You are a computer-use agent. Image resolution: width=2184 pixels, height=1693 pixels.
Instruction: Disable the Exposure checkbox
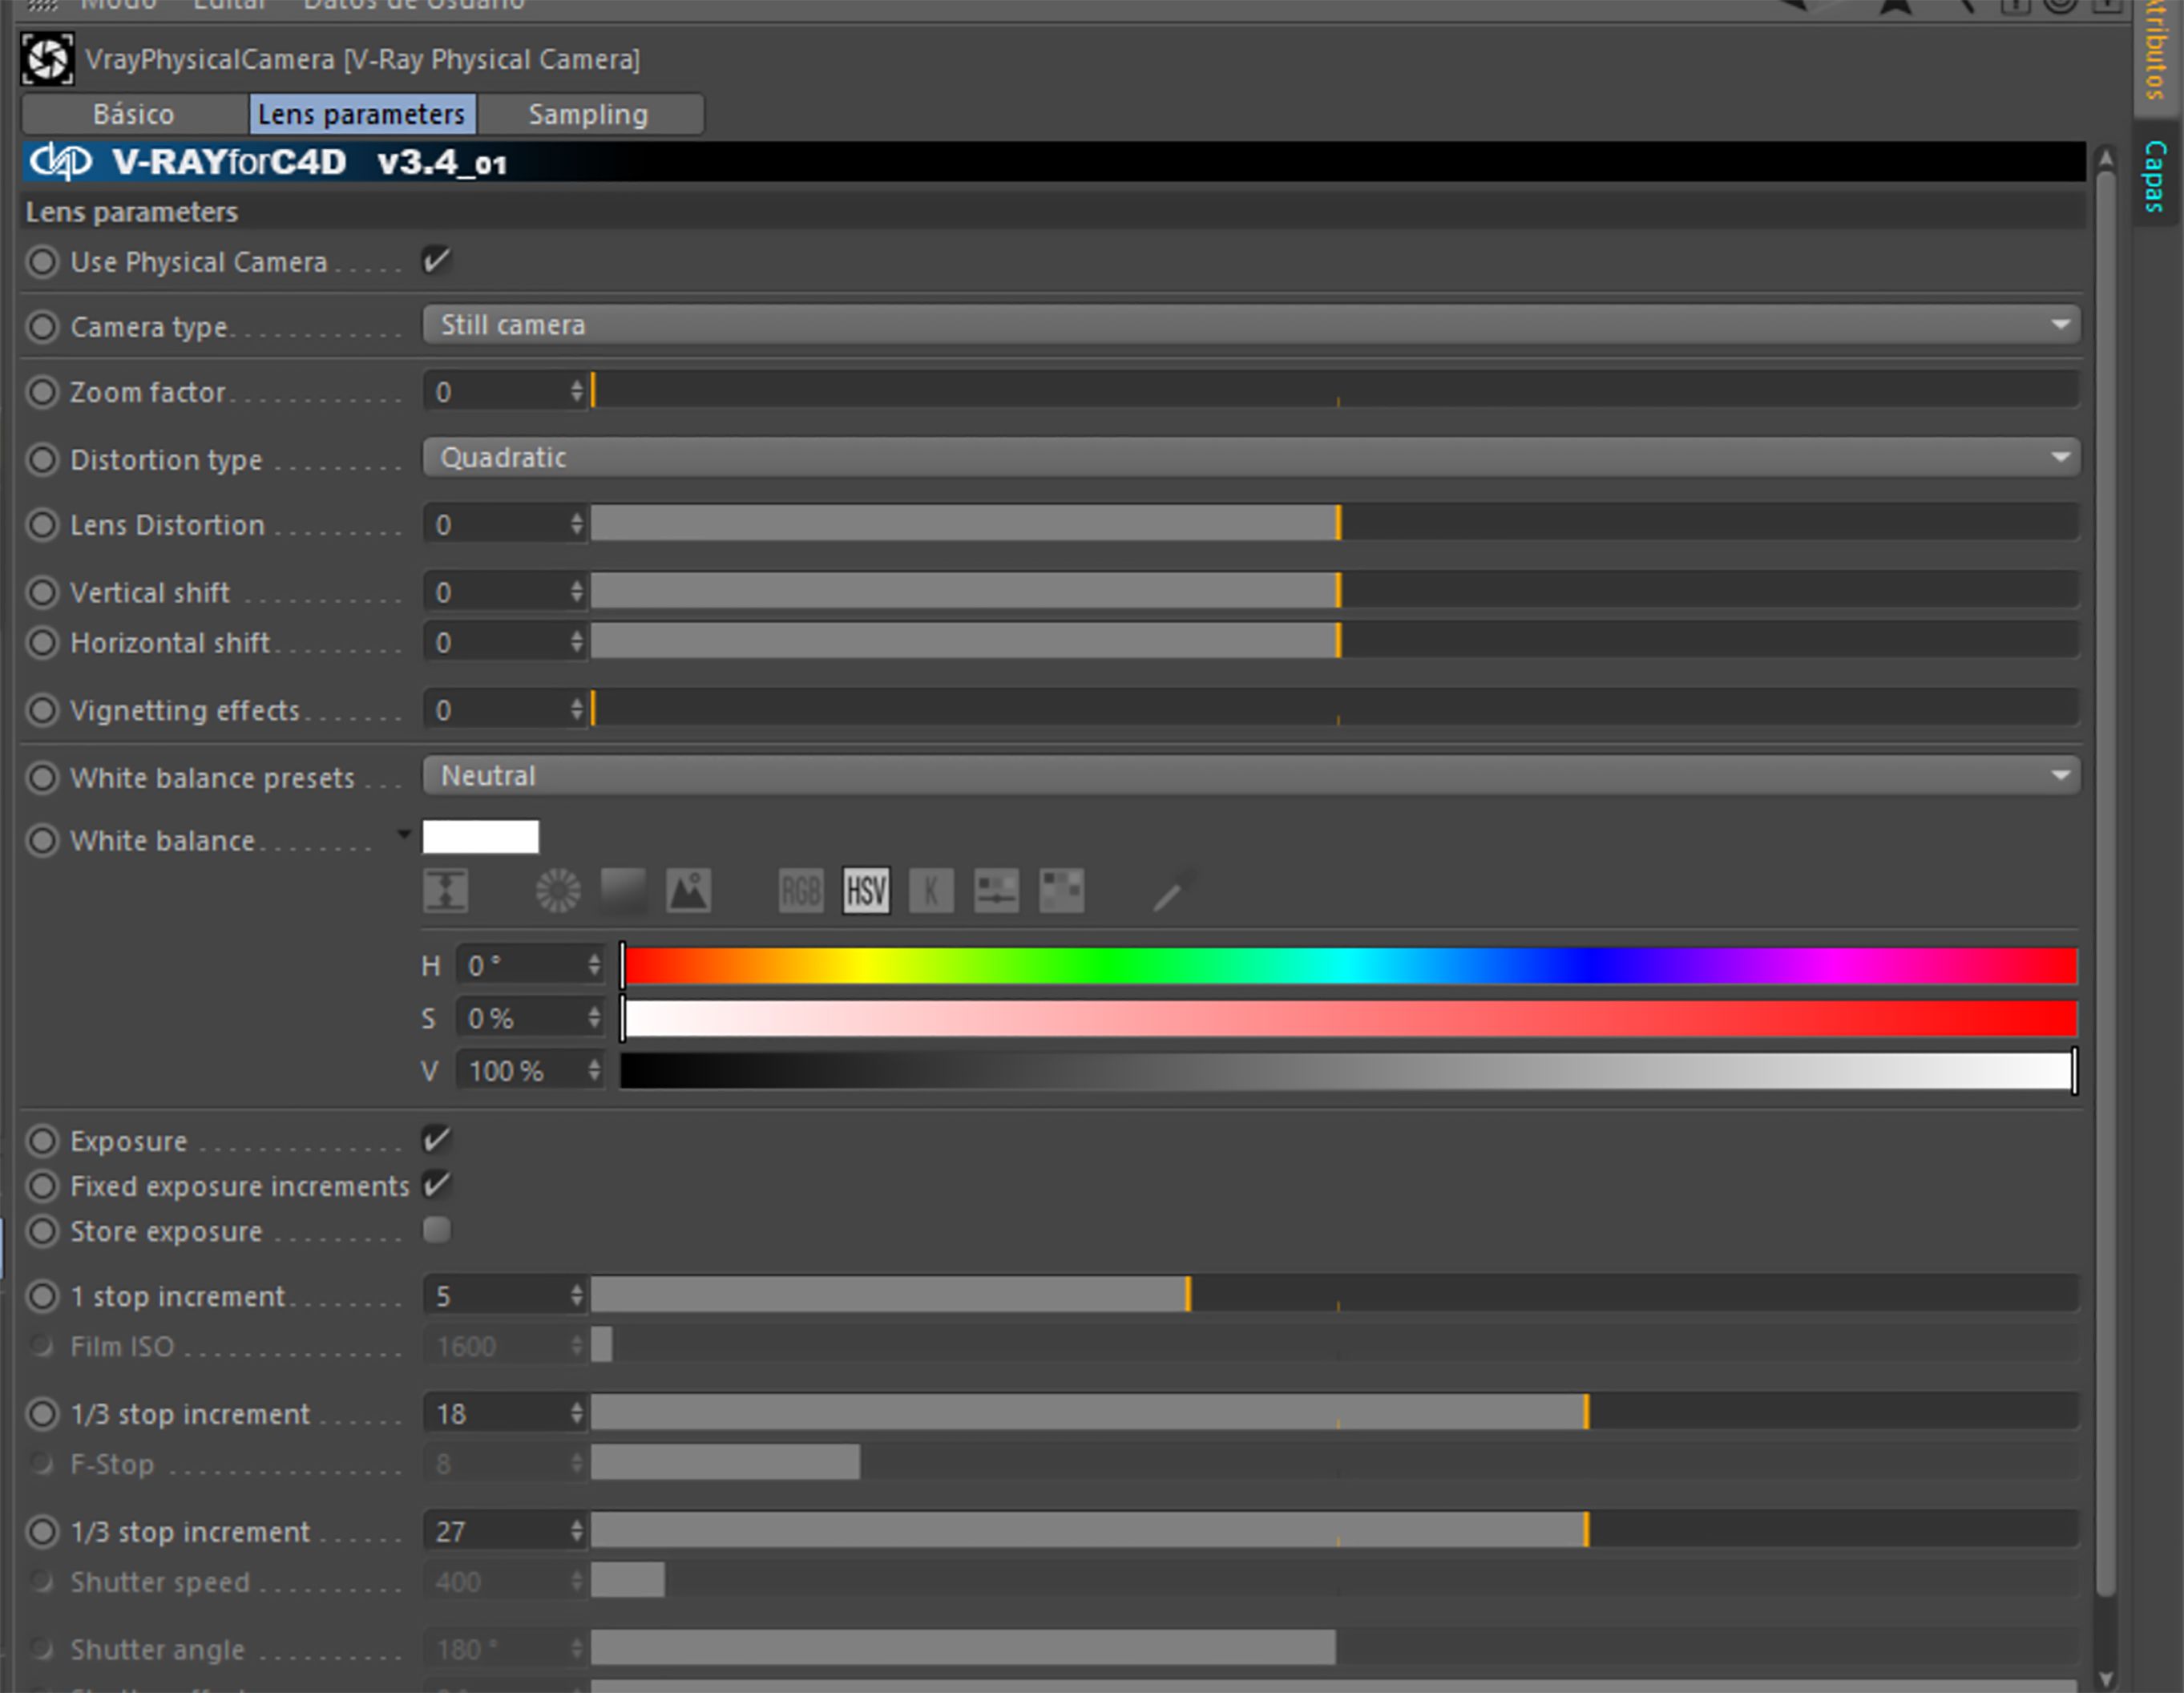tap(436, 1140)
